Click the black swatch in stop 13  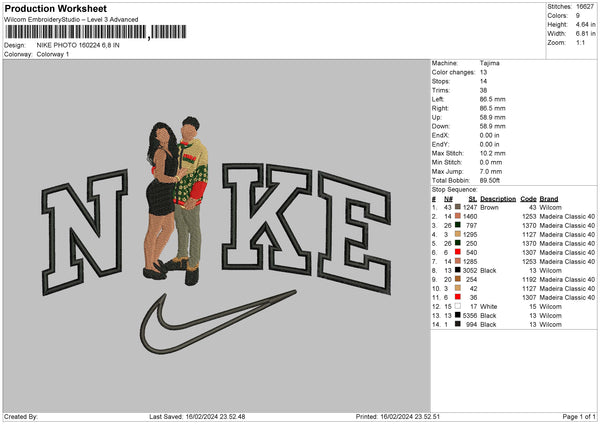[x=458, y=315]
